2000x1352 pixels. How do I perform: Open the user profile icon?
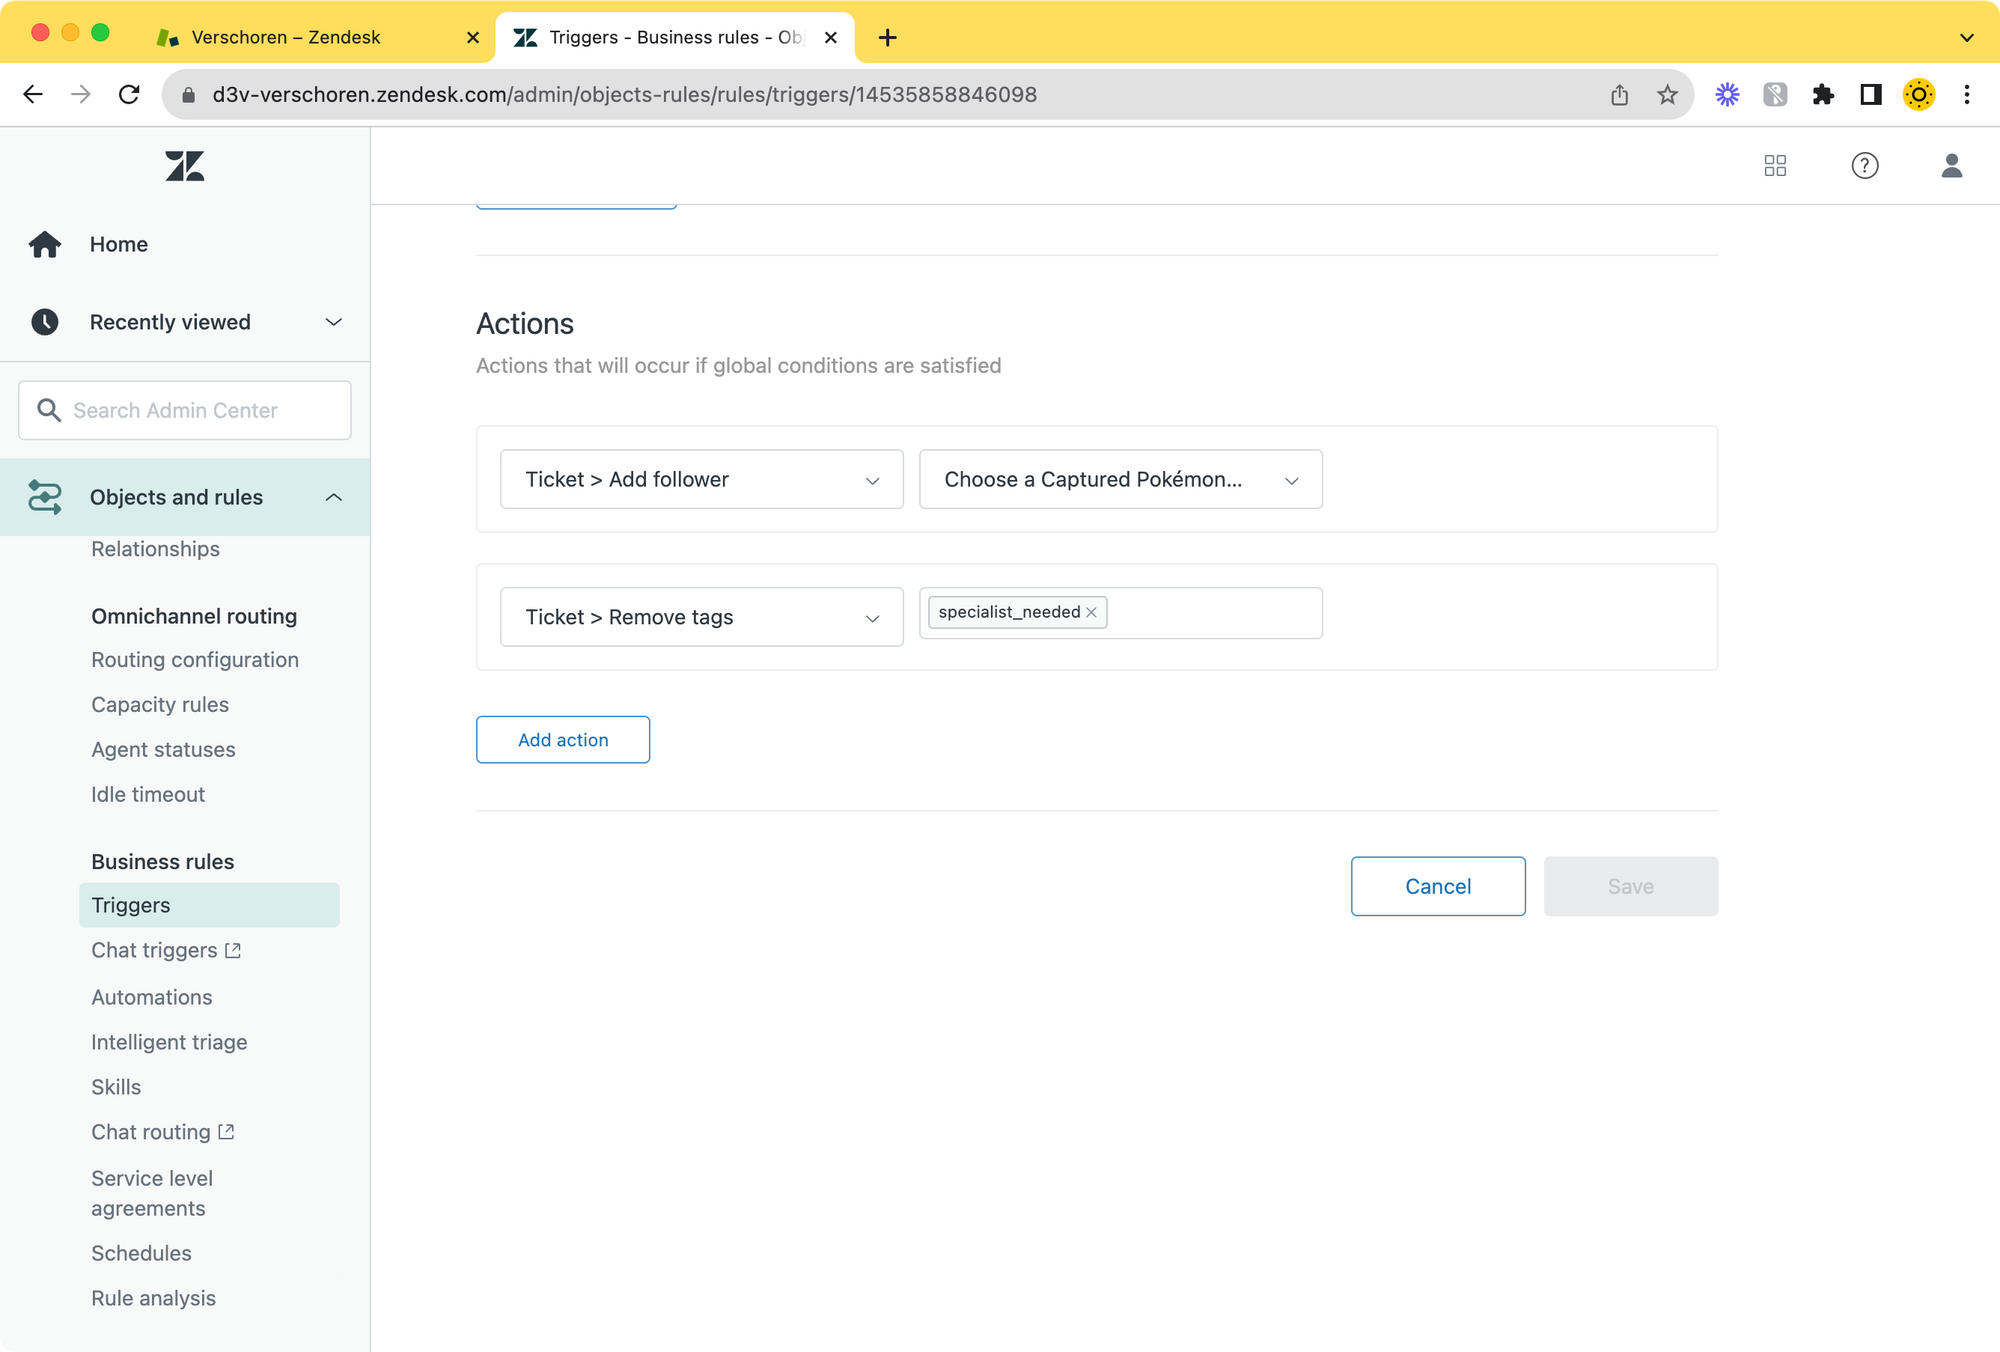[x=1951, y=166]
